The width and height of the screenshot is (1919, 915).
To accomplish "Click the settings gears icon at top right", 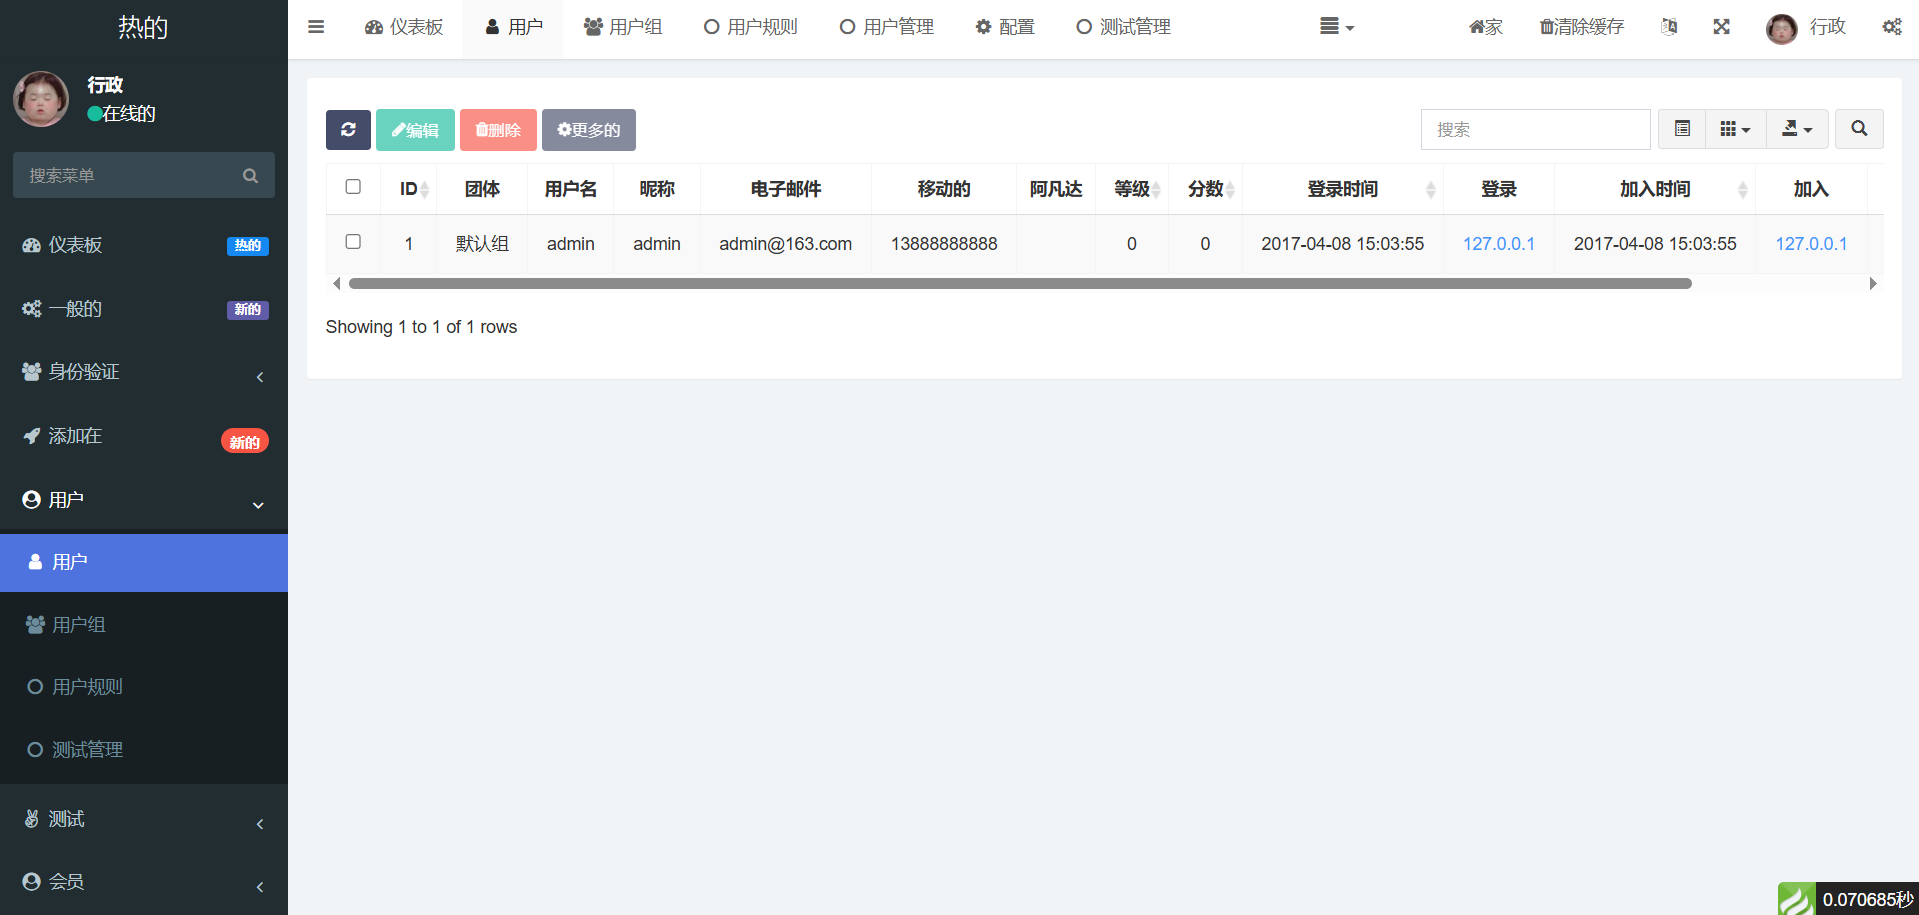I will (1892, 27).
